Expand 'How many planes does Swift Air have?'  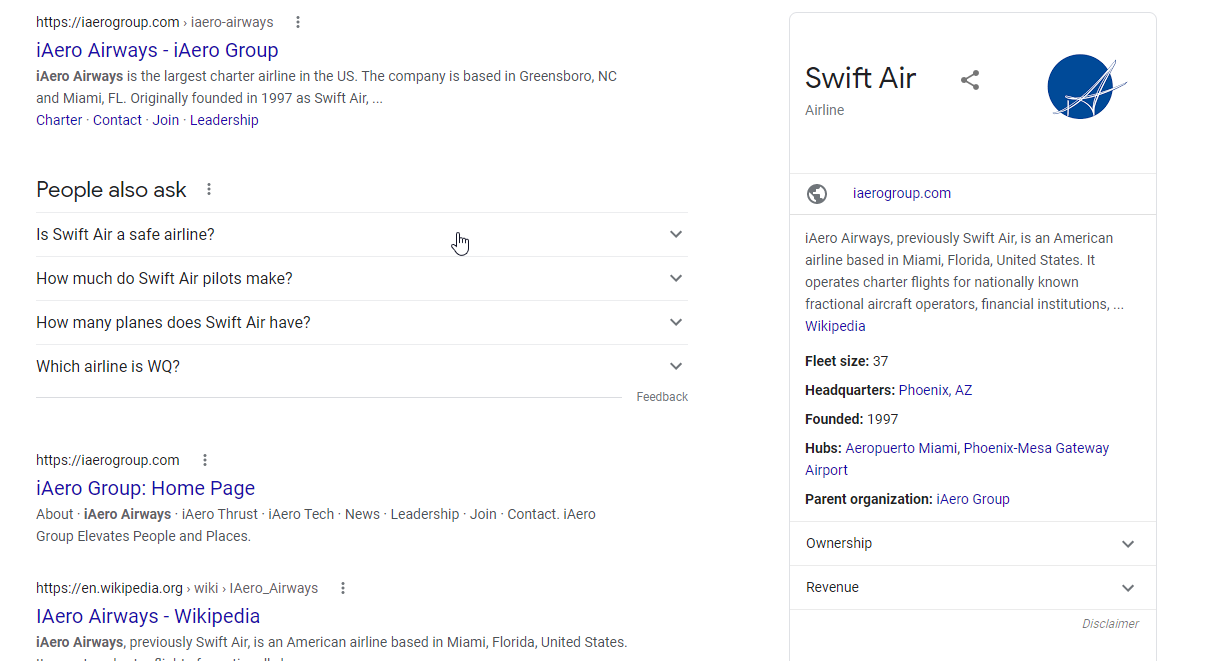tap(361, 322)
